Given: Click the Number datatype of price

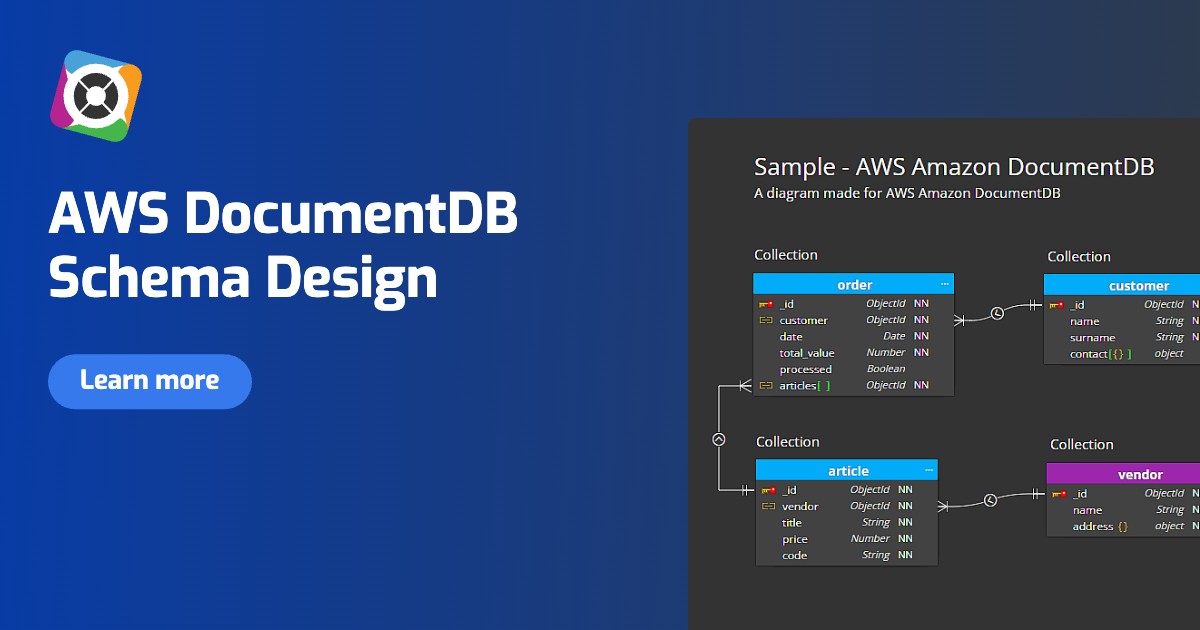Looking at the screenshot, I should [x=870, y=539].
